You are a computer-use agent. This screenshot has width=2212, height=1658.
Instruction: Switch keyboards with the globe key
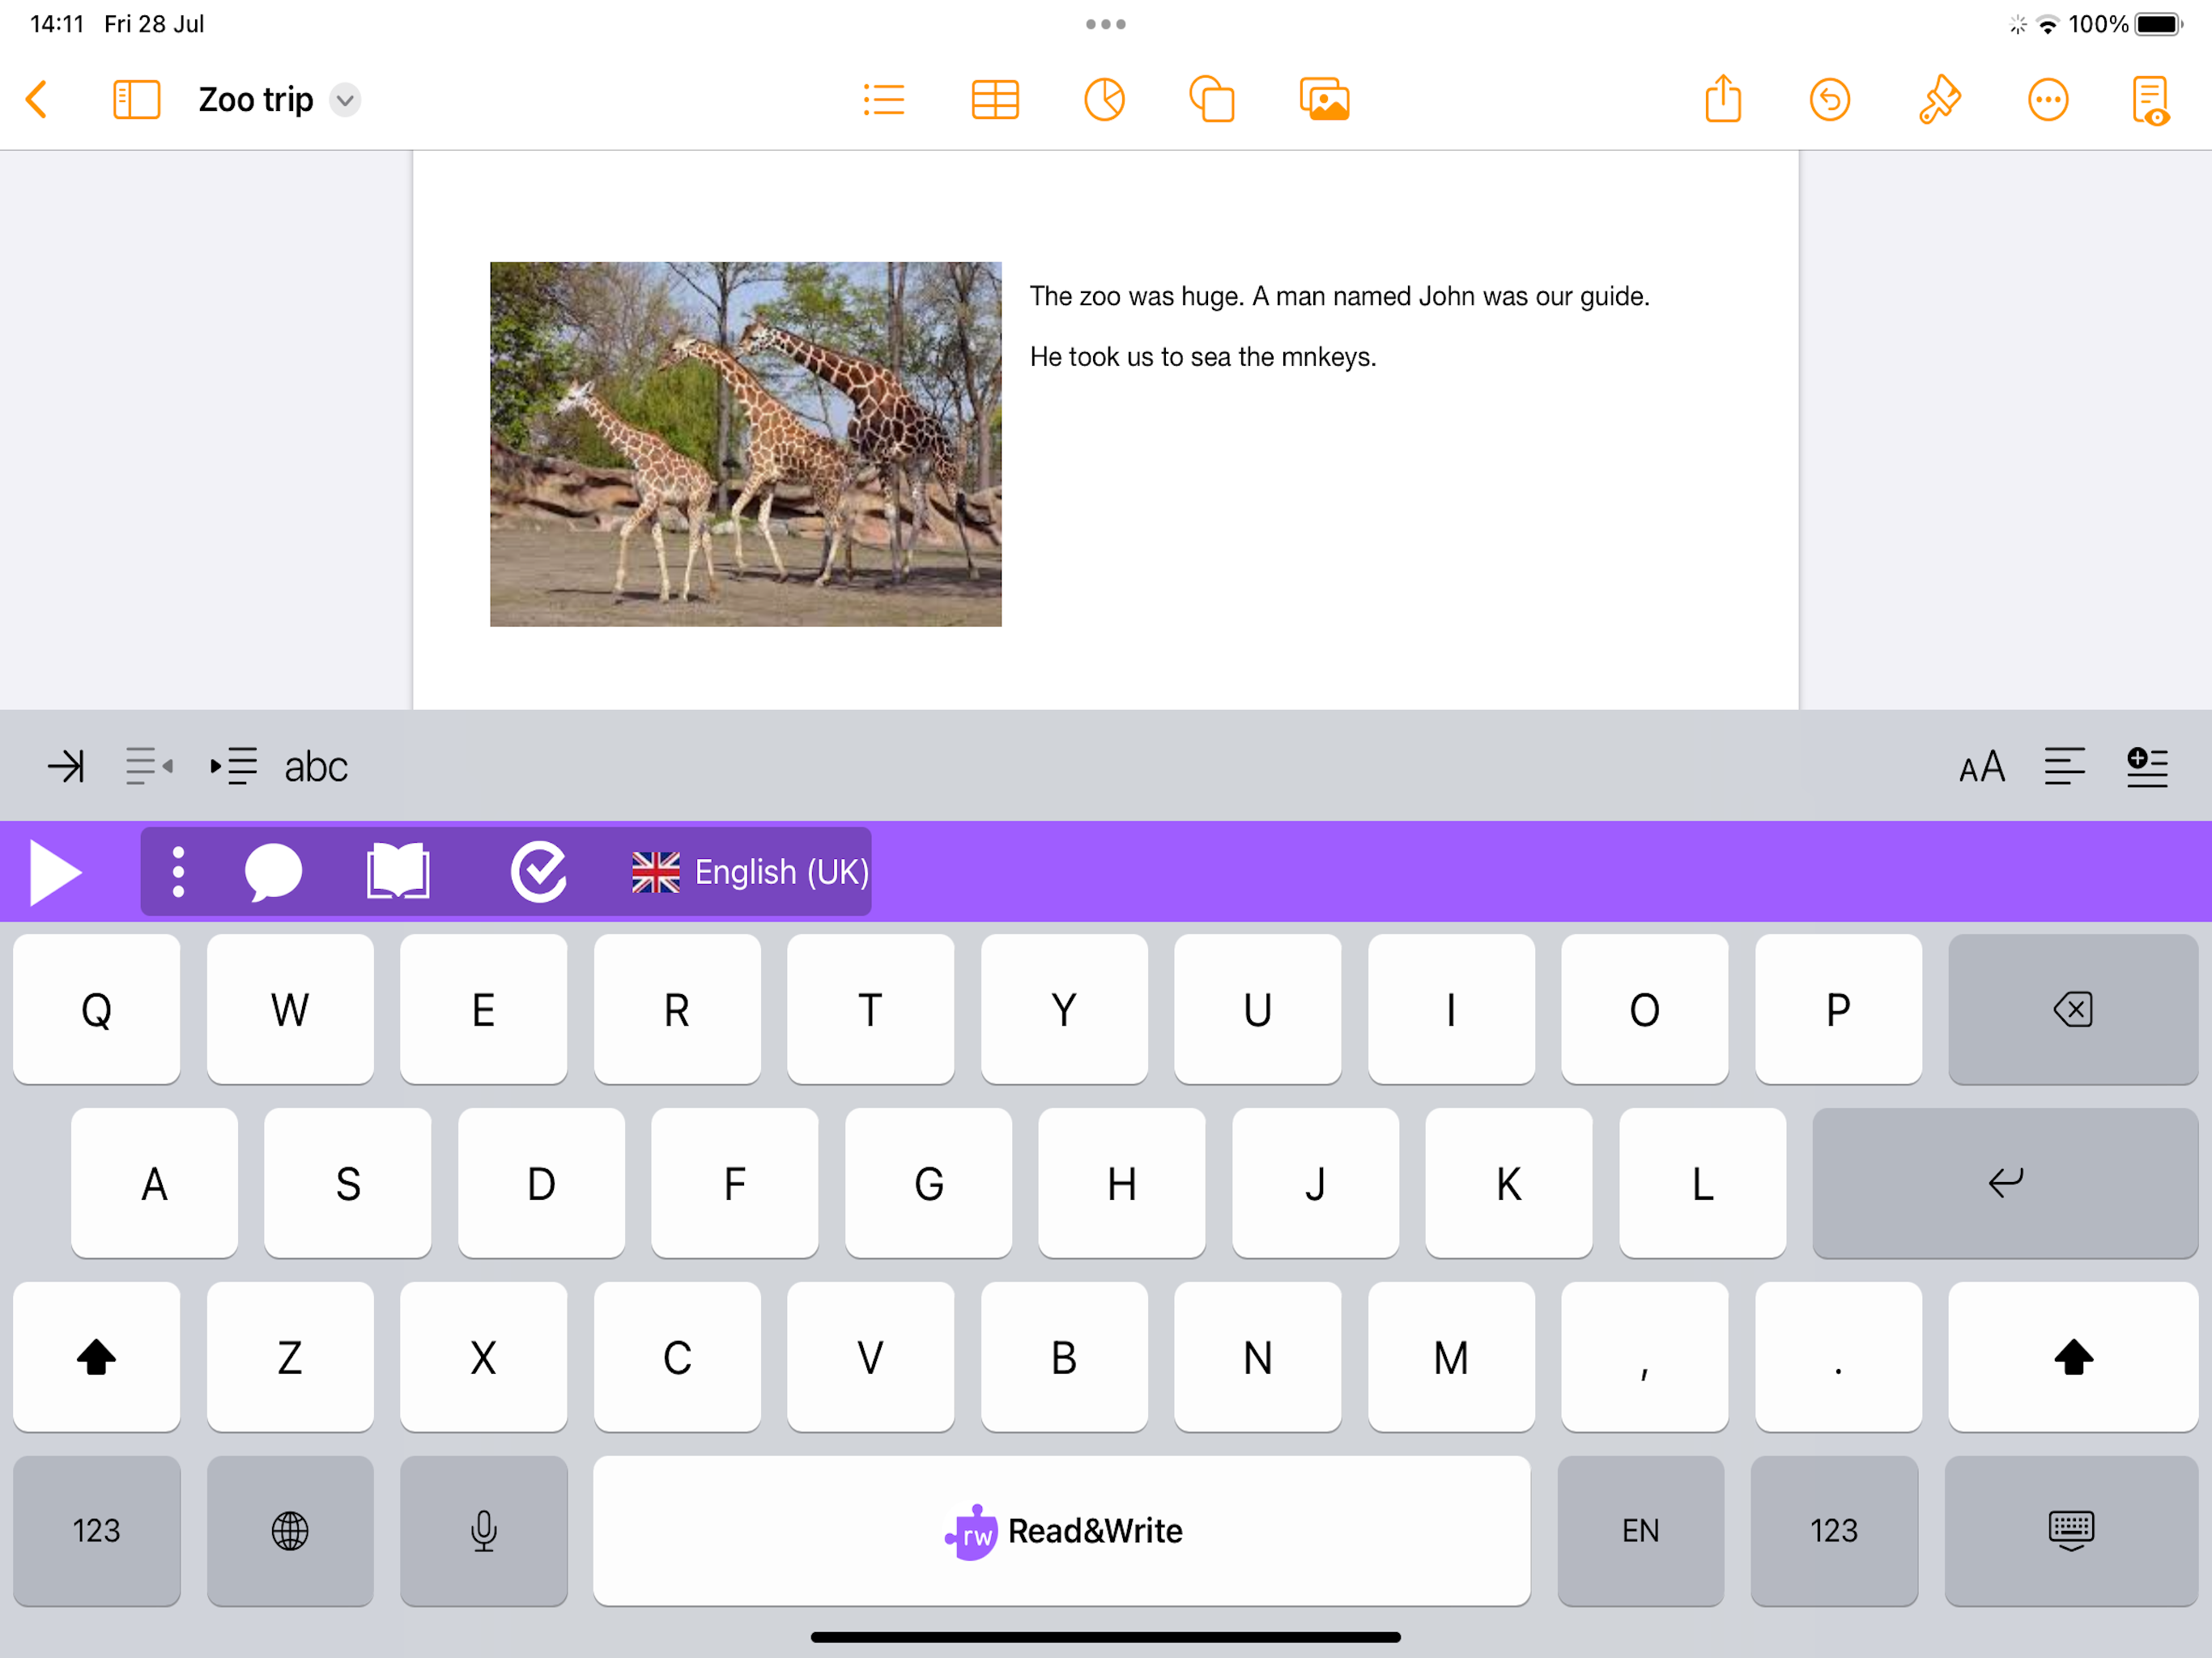click(x=290, y=1531)
